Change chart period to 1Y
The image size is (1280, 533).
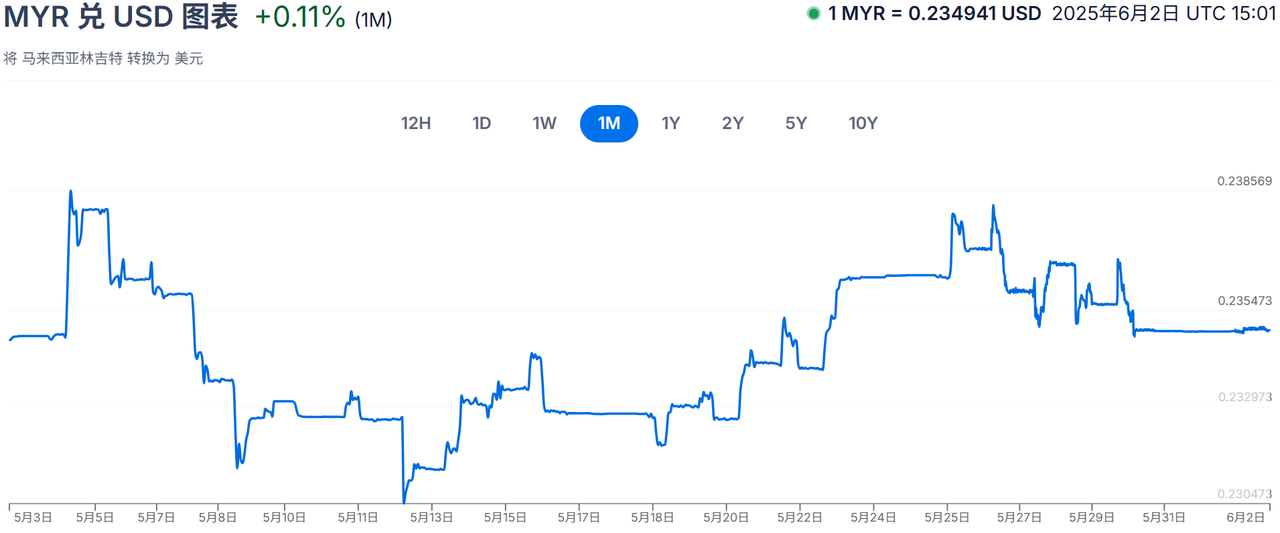670,124
